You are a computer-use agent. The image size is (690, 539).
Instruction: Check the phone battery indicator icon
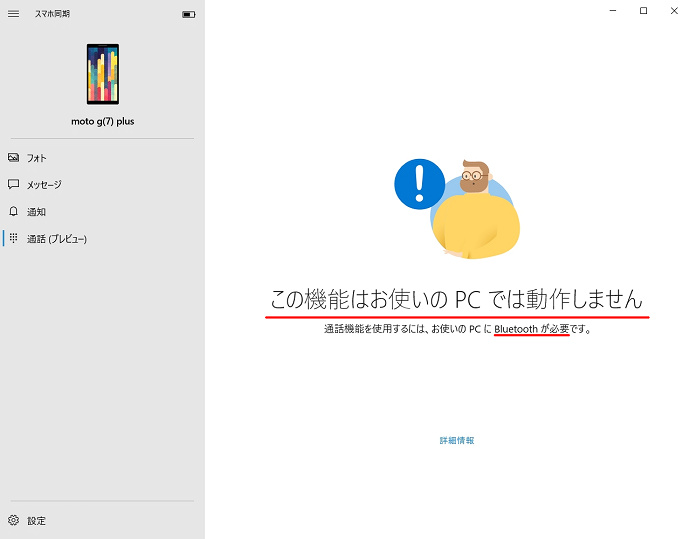point(189,15)
